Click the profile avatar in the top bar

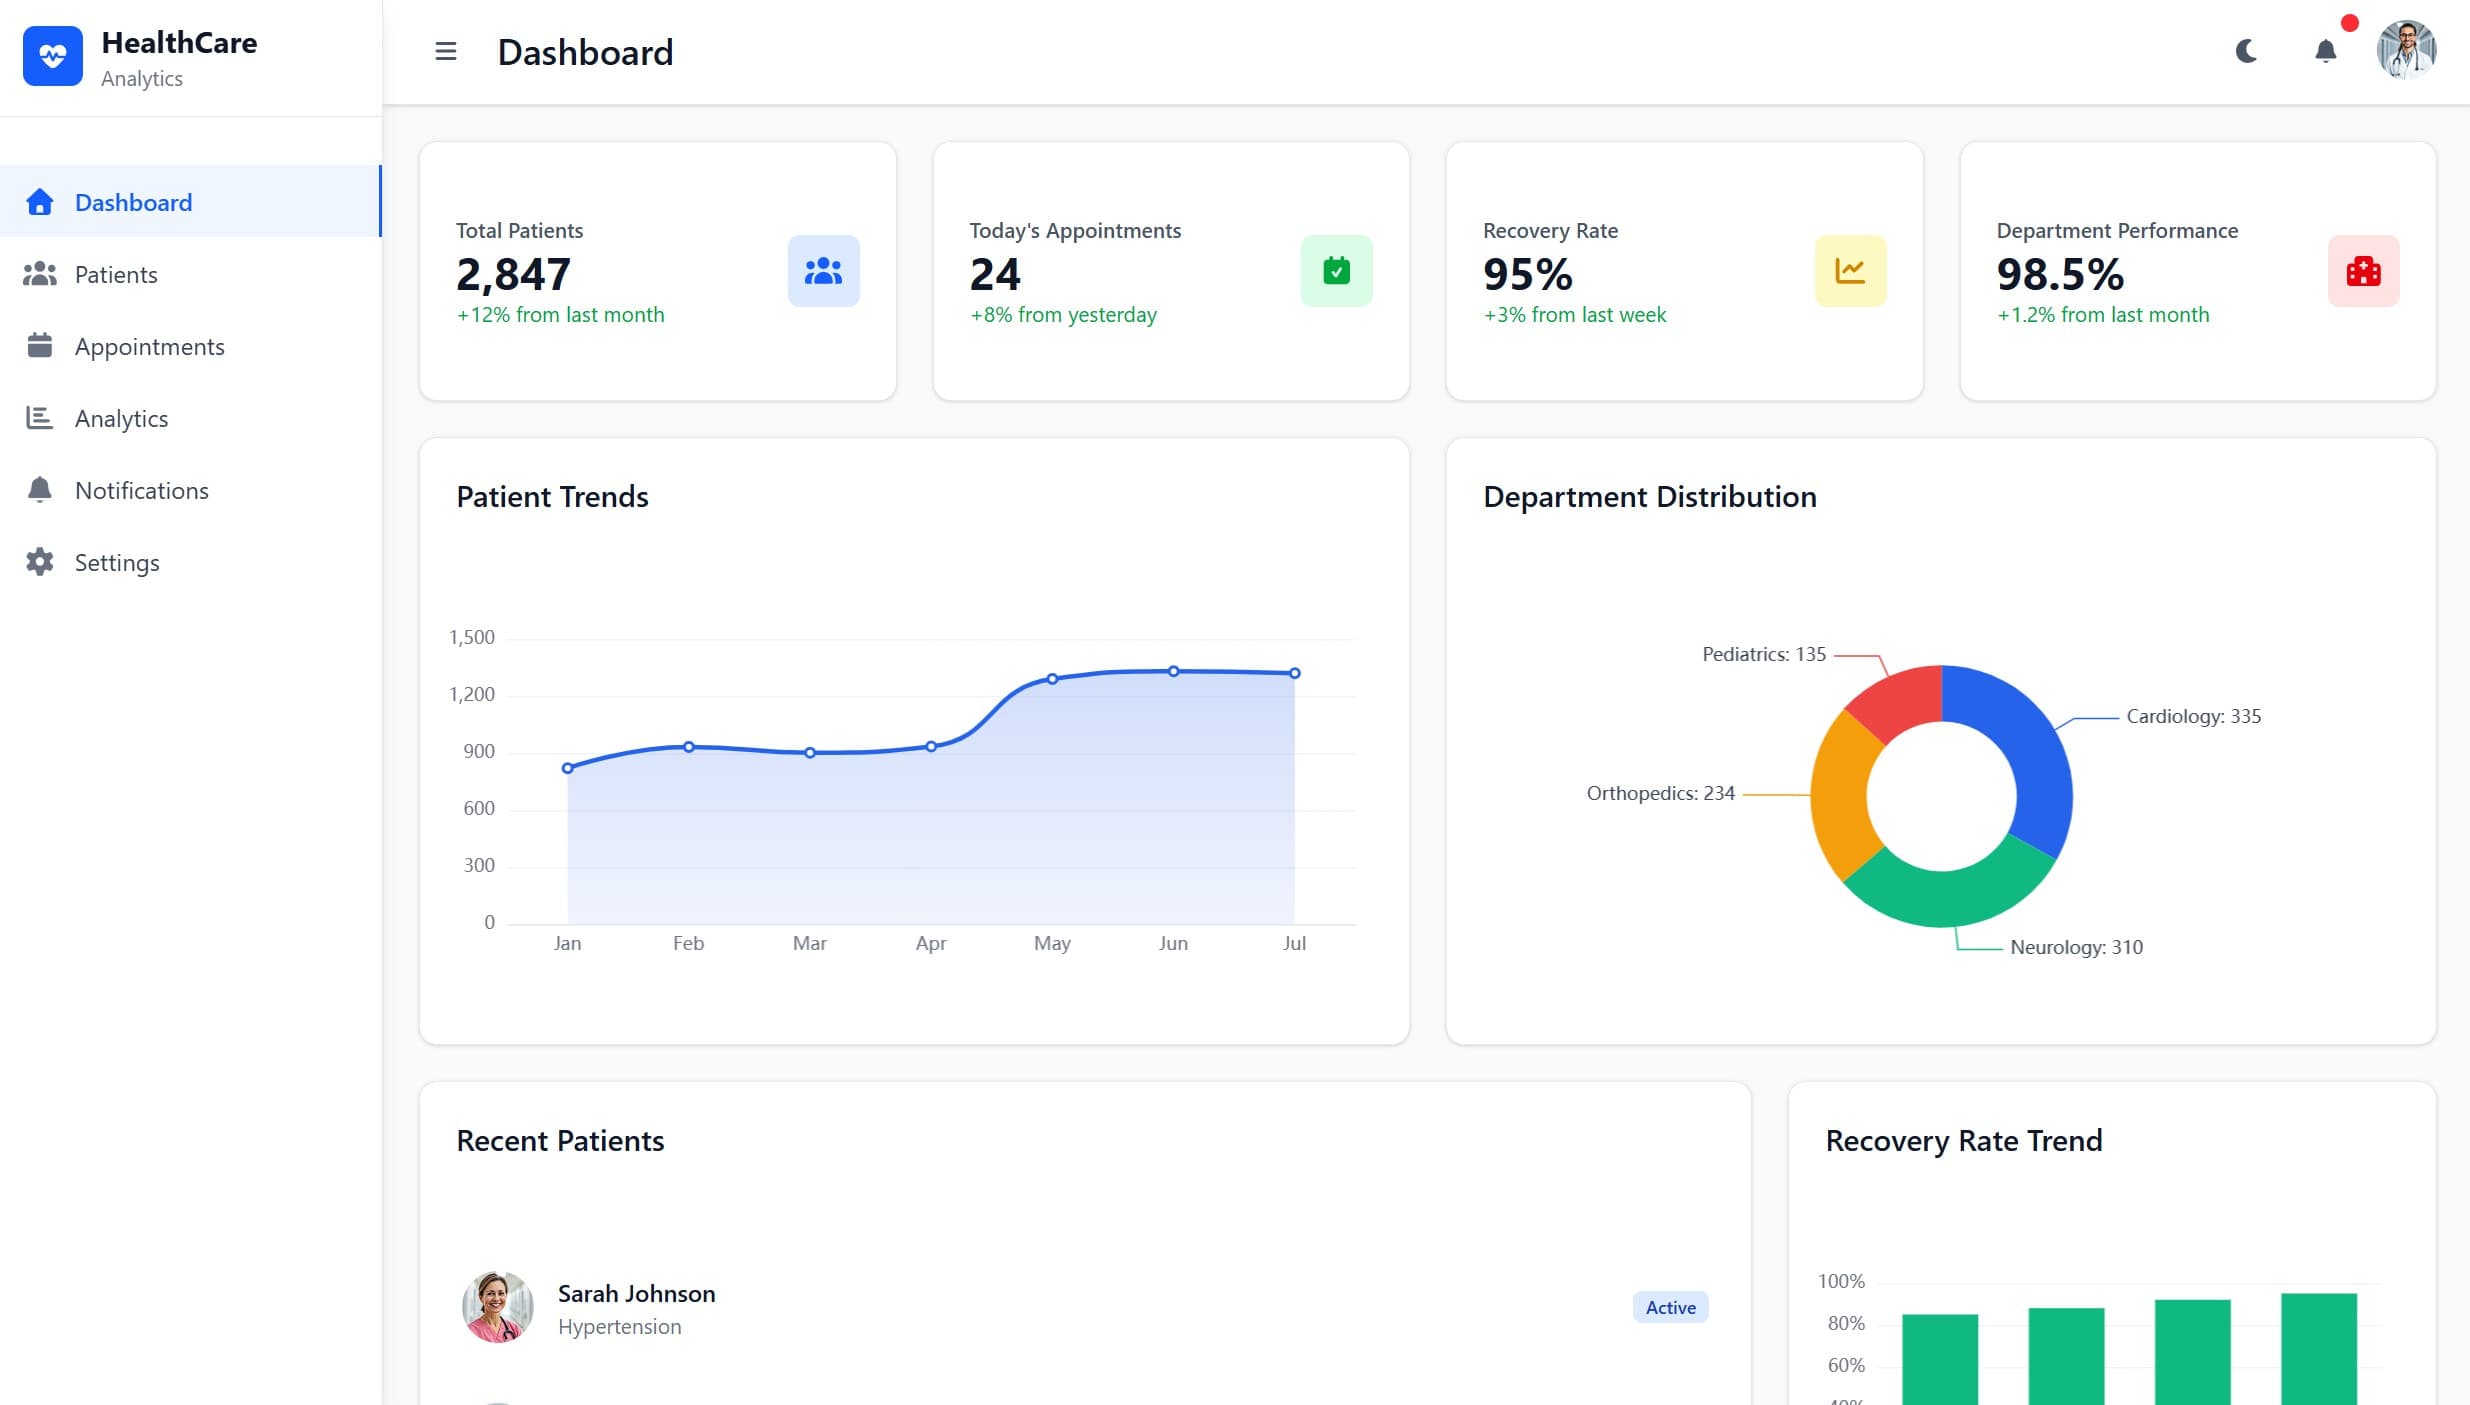click(2405, 49)
